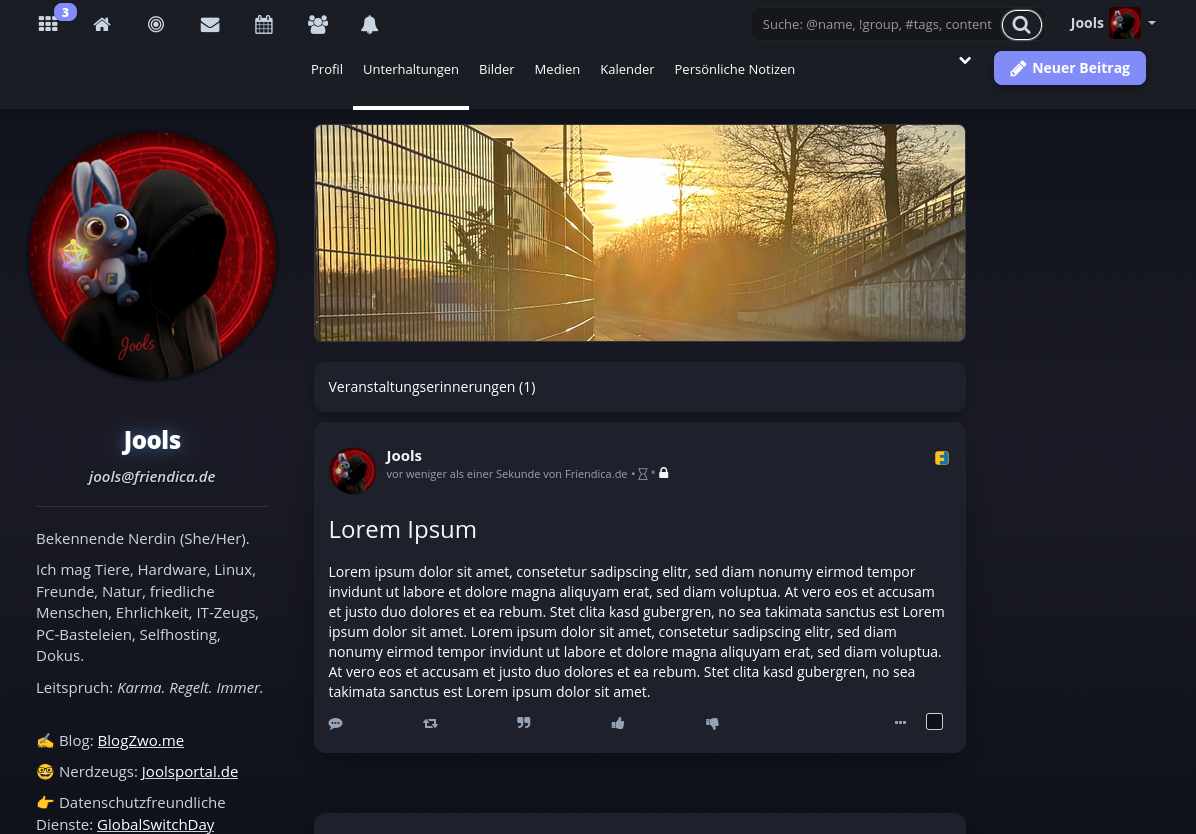Switch to the Kalender tab
The width and height of the screenshot is (1196, 834).
(x=627, y=69)
